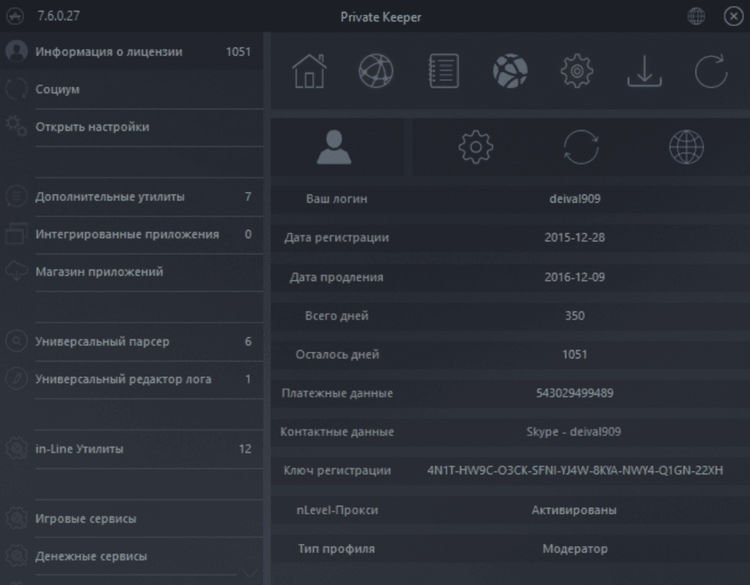Open the notebook log icon
Screen dimensions: 750x585
click(x=443, y=71)
